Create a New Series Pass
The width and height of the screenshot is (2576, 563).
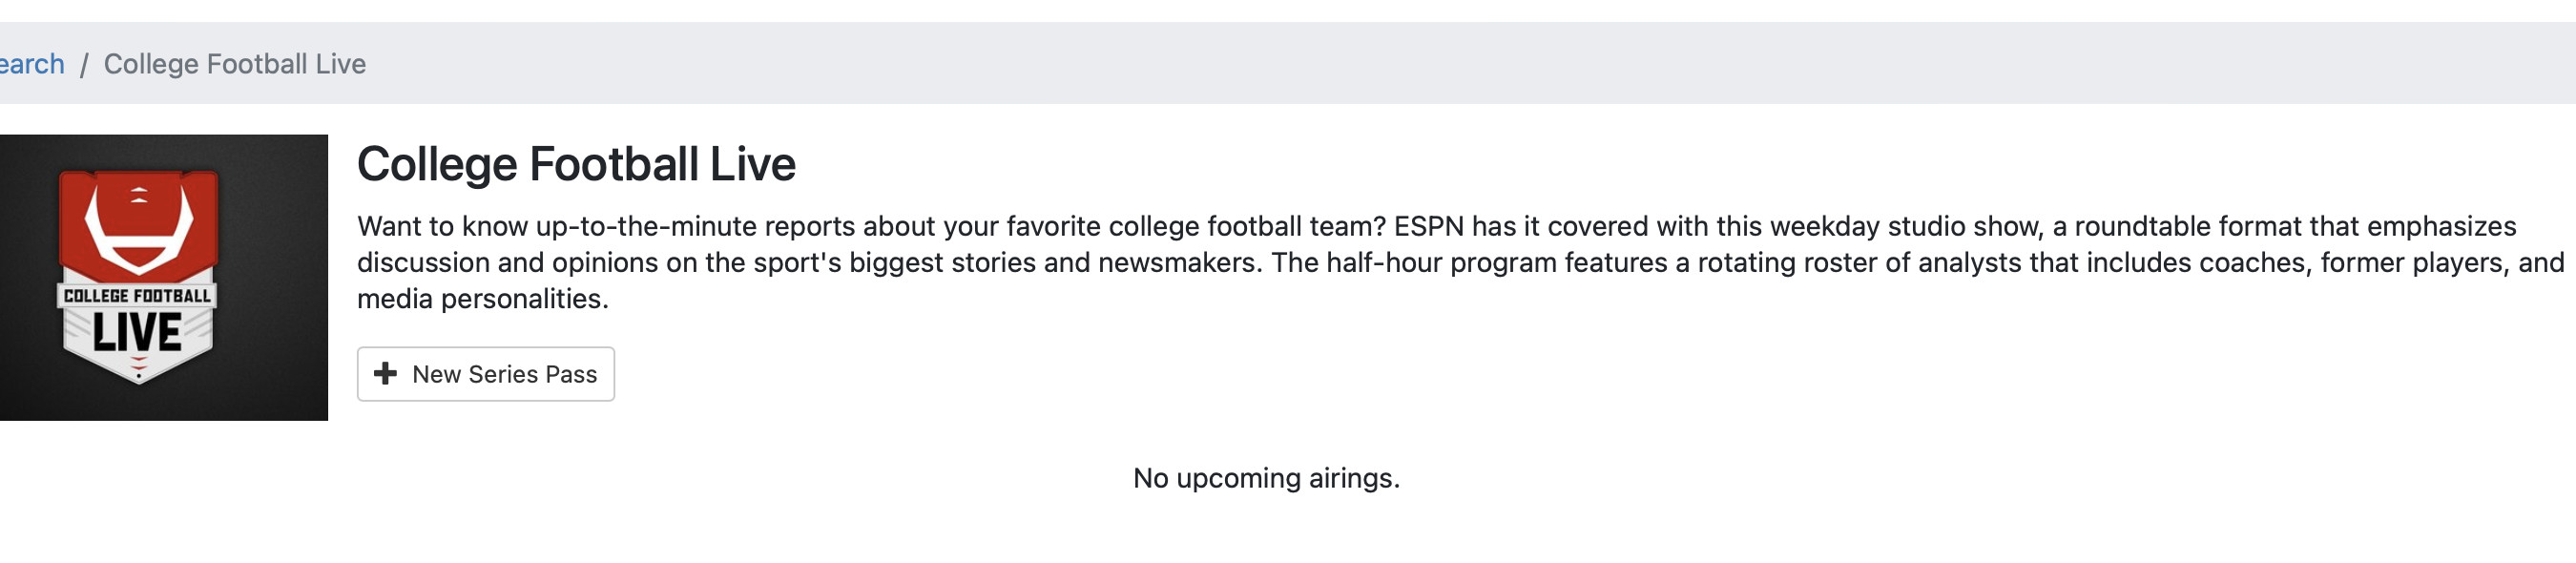pyautogui.click(x=486, y=374)
